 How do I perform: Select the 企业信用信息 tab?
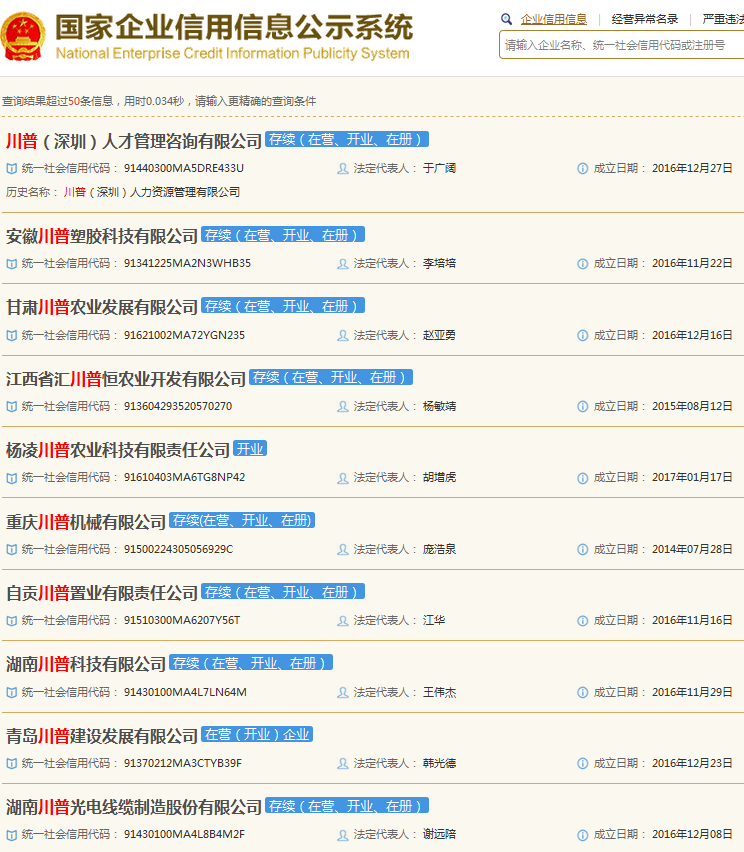[x=553, y=19]
